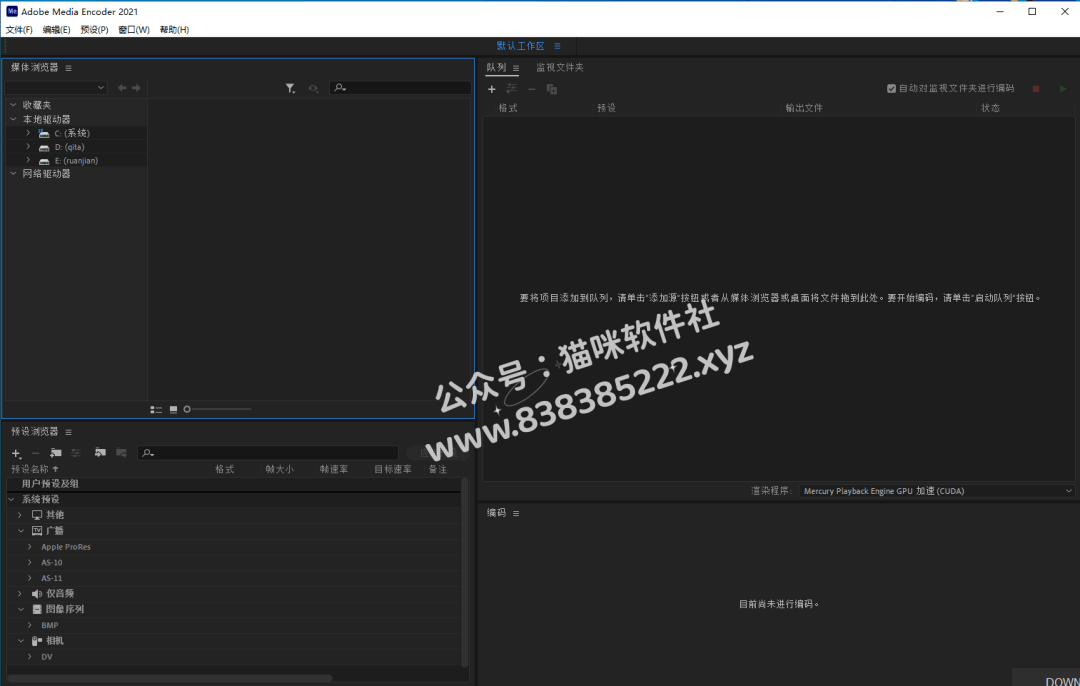Expand the AS-10 presets
The width and height of the screenshot is (1080, 686).
[x=30, y=563]
